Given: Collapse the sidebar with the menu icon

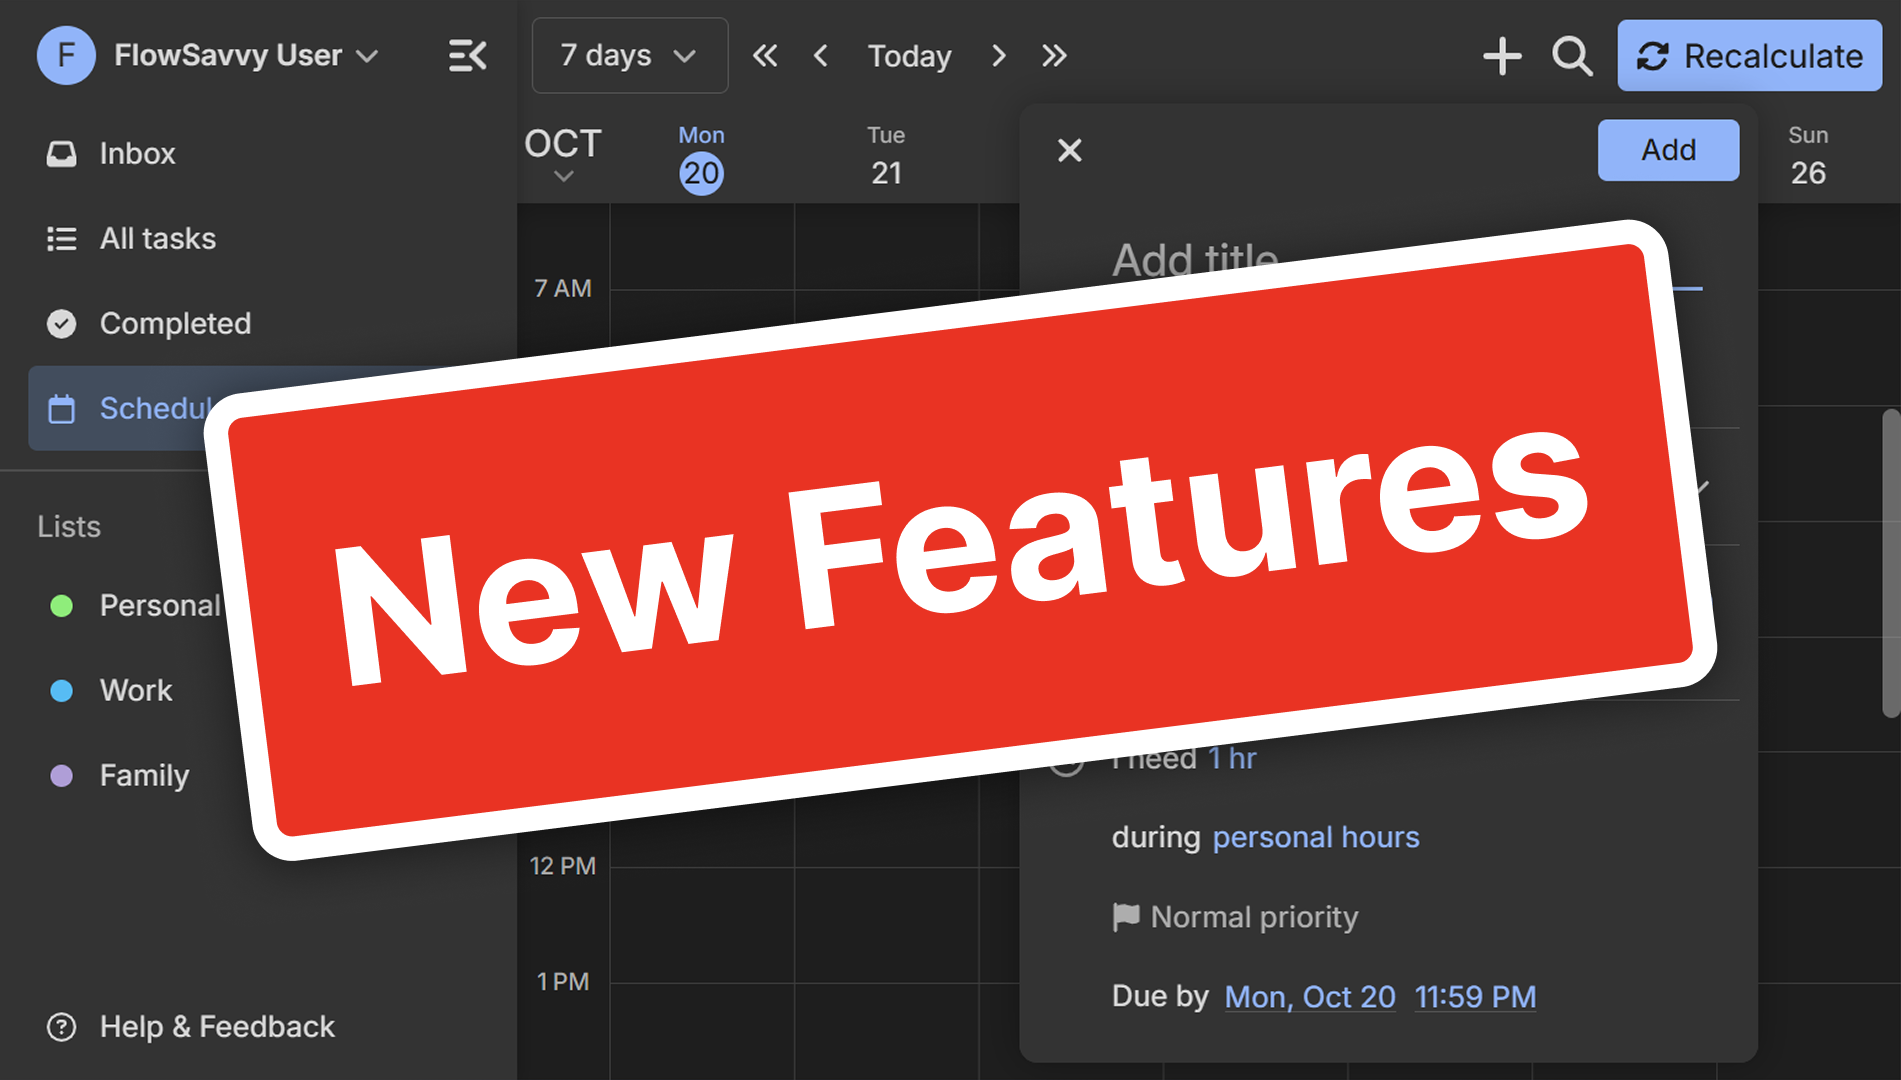Looking at the screenshot, I should (x=467, y=56).
